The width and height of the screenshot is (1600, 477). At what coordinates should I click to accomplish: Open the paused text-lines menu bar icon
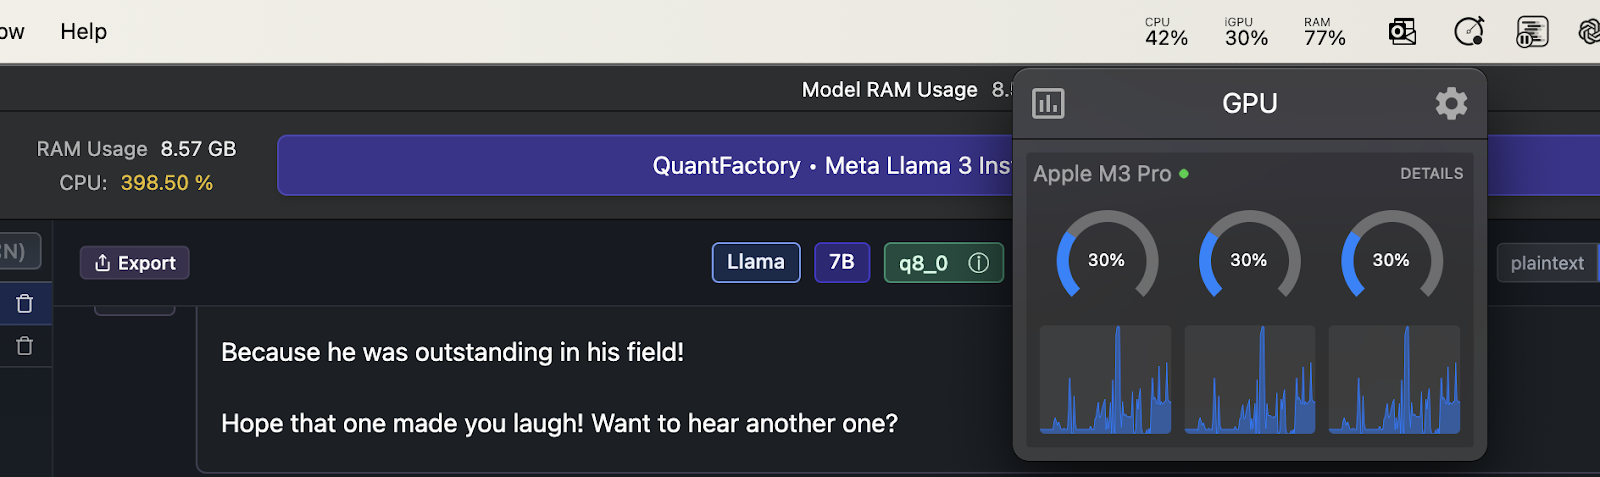1532,32
